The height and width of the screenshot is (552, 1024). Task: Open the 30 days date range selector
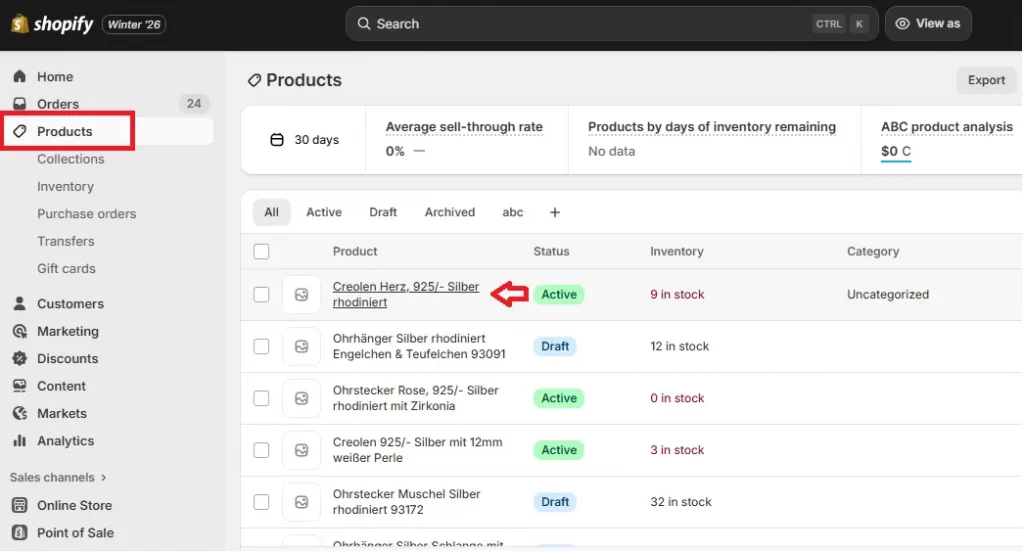pos(304,140)
